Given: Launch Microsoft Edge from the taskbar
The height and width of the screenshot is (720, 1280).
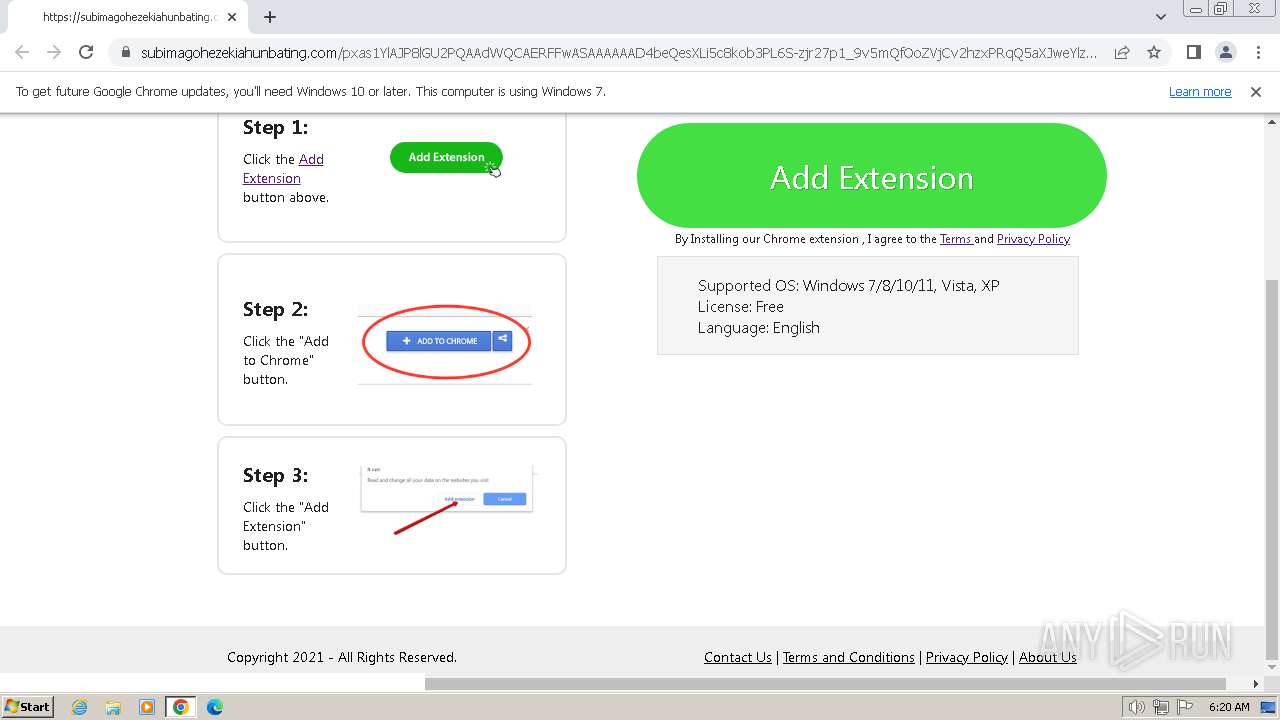Looking at the screenshot, I should point(215,707).
